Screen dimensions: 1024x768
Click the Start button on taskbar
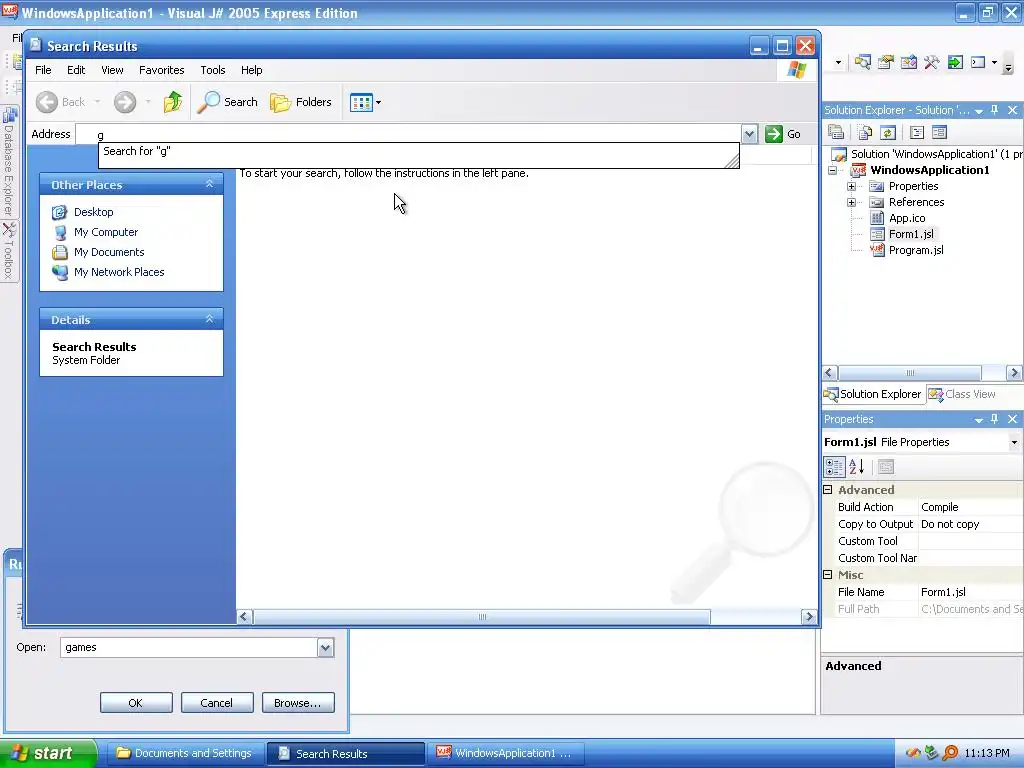48,753
